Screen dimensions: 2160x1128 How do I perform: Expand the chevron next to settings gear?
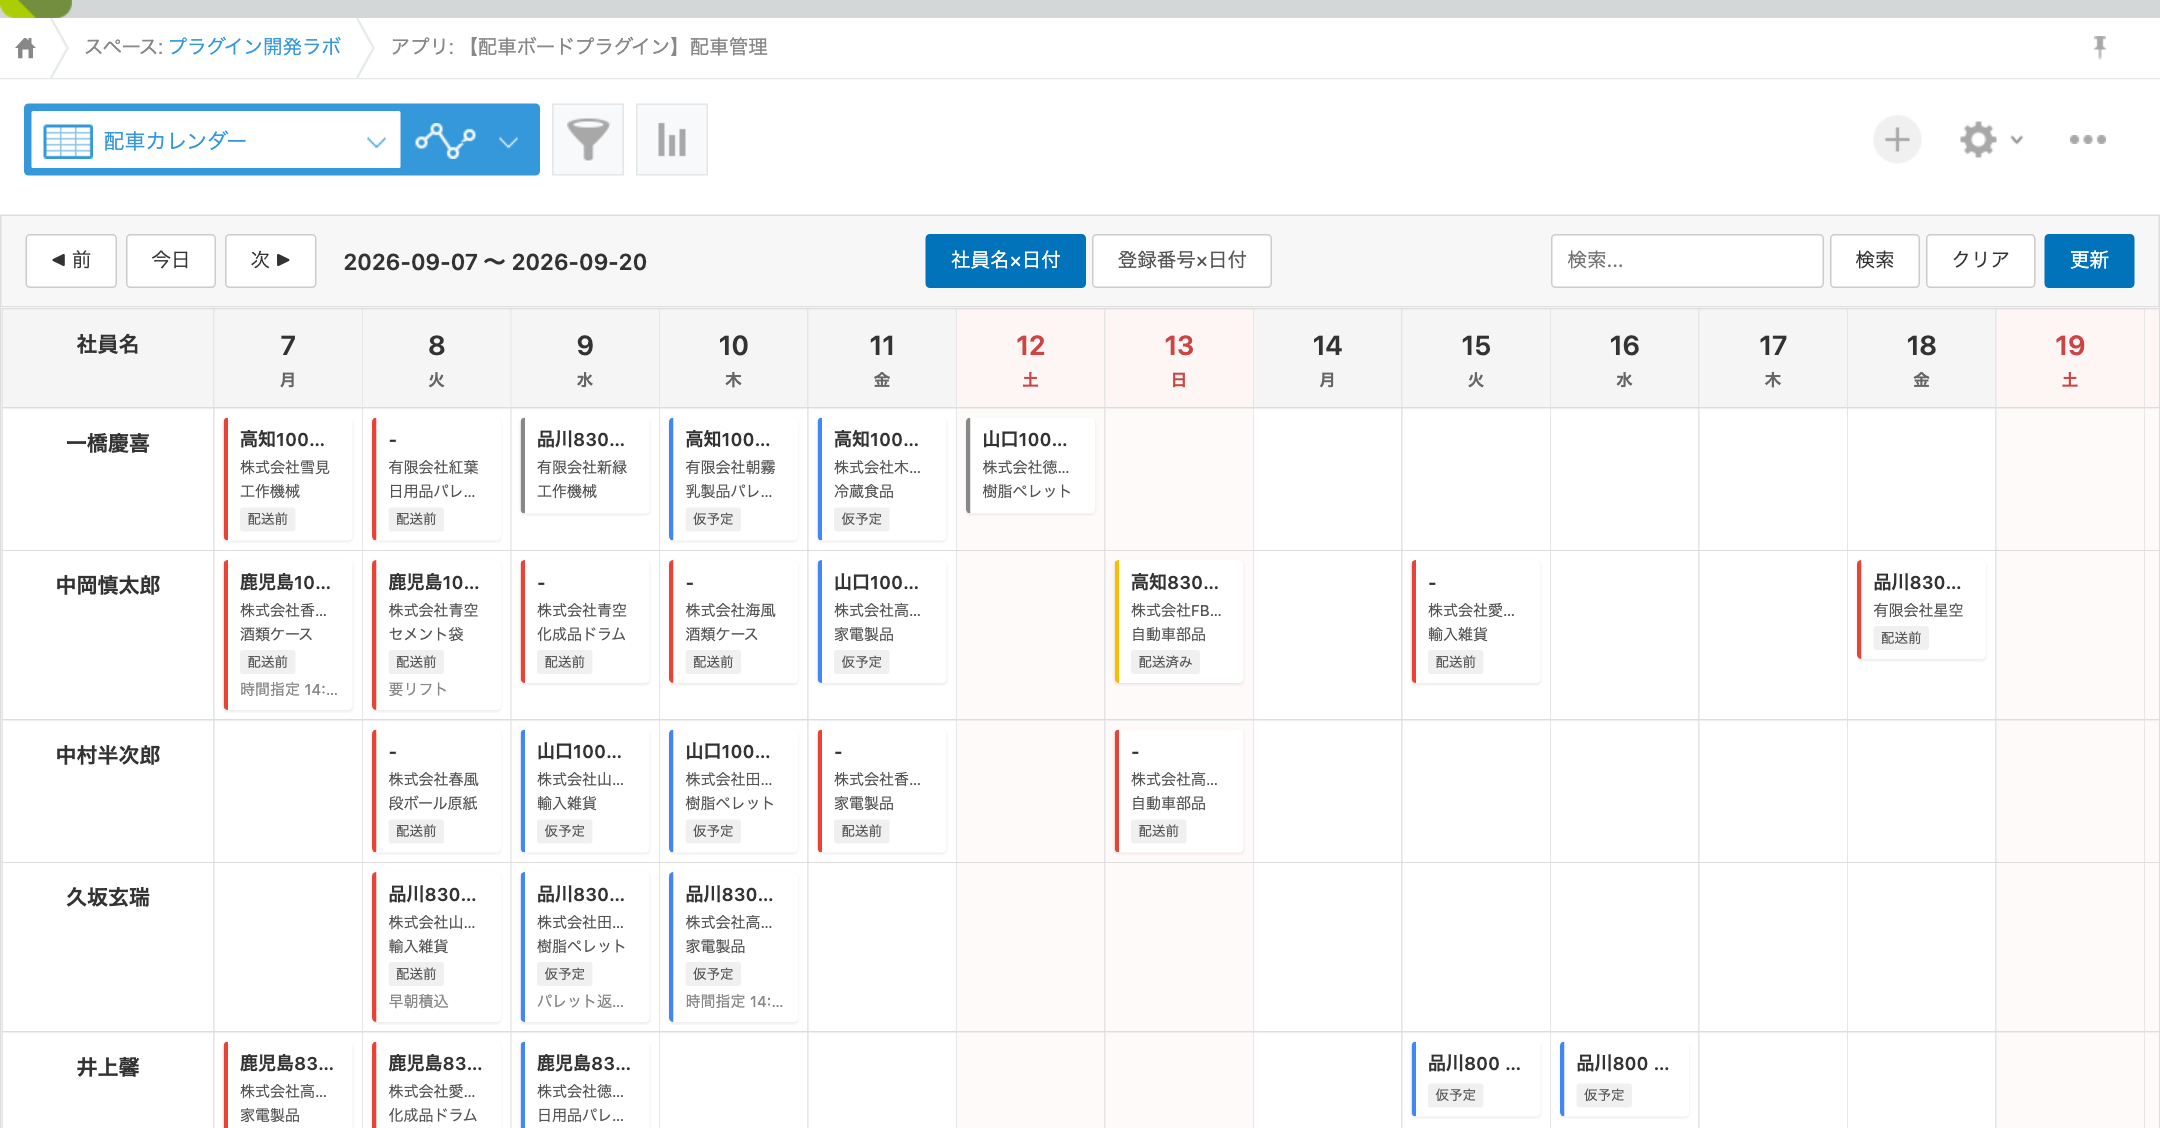point(2017,140)
